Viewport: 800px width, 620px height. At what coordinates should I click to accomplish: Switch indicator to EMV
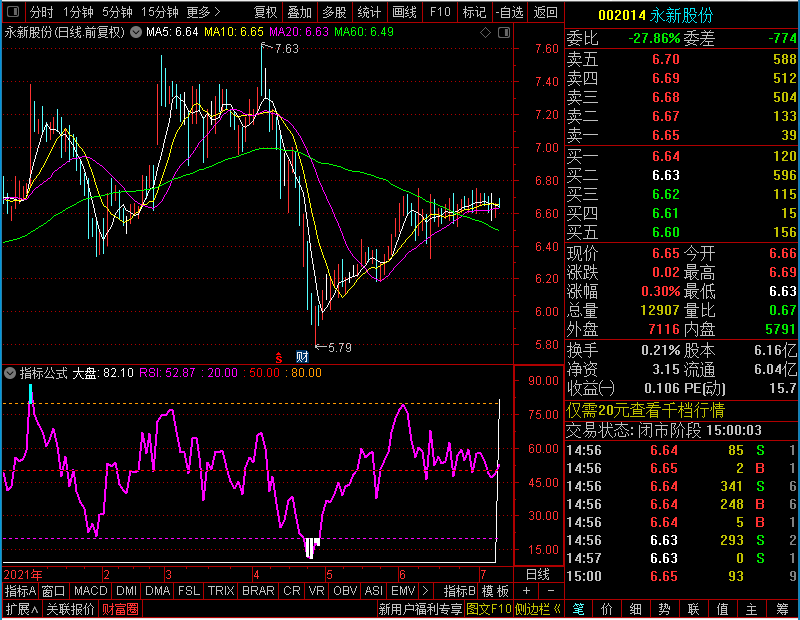[403, 591]
